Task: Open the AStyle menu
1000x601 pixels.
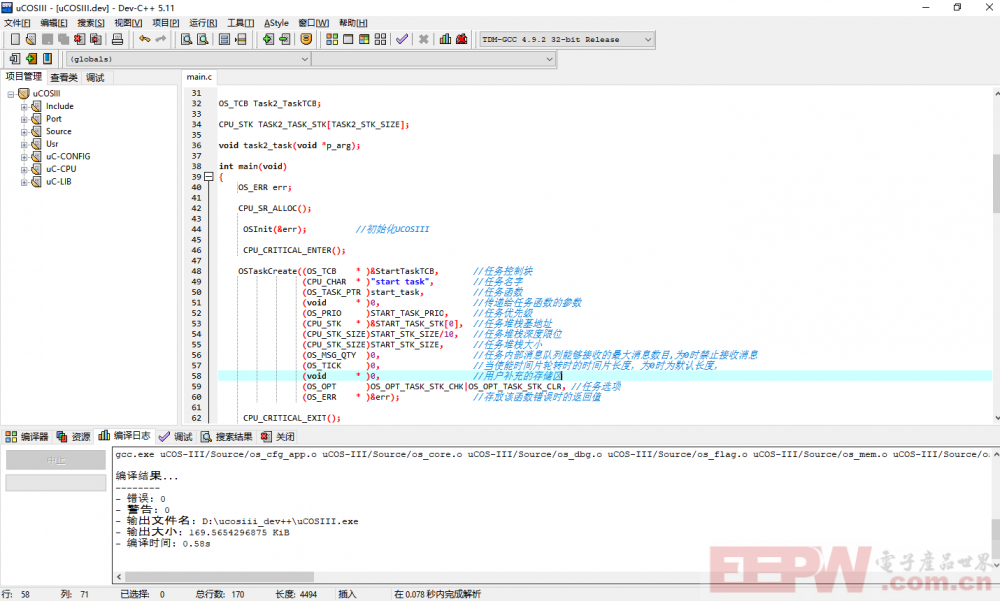Action: click(276, 23)
